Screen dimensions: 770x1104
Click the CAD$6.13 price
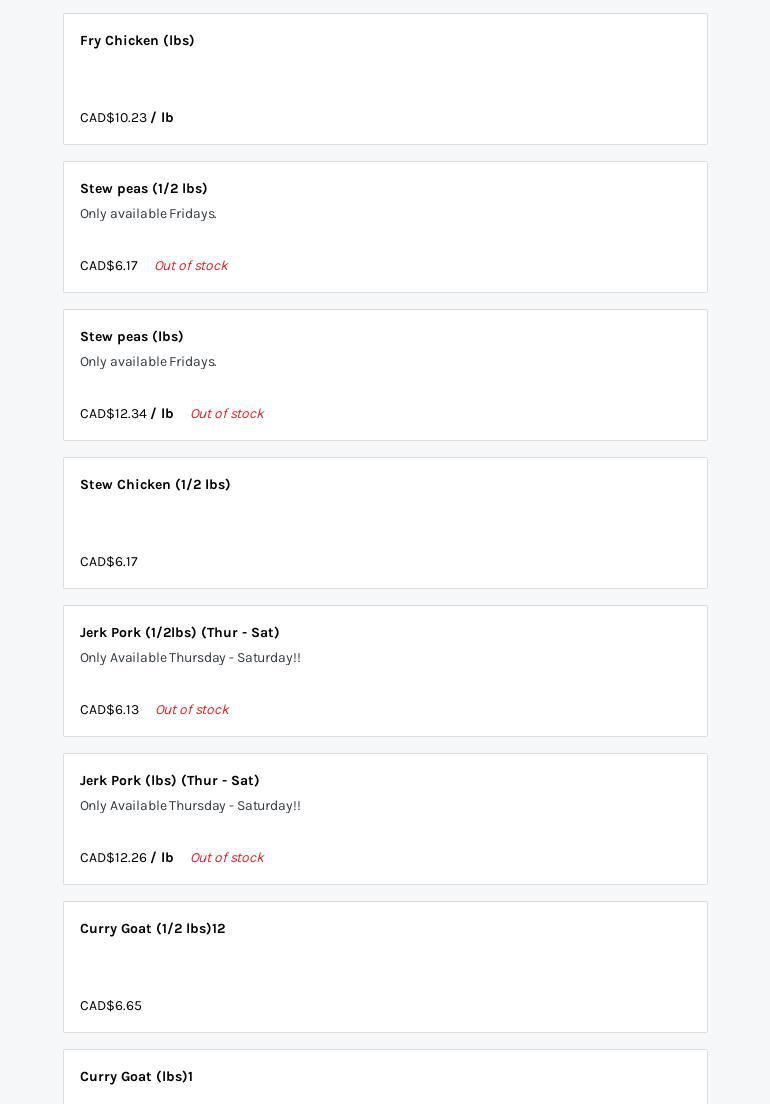tap(110, 710)
